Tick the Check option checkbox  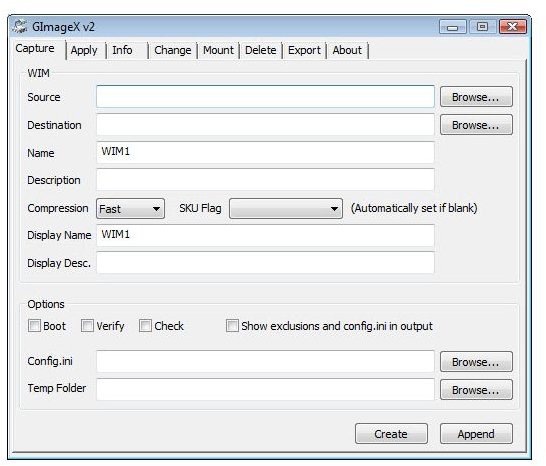(145, 326)
